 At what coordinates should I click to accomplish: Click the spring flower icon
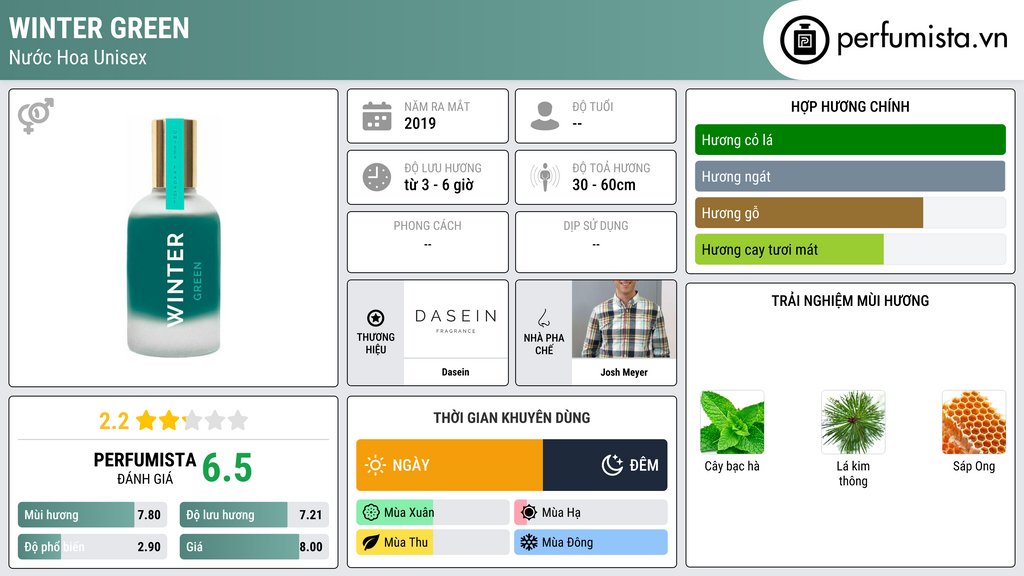371,513
